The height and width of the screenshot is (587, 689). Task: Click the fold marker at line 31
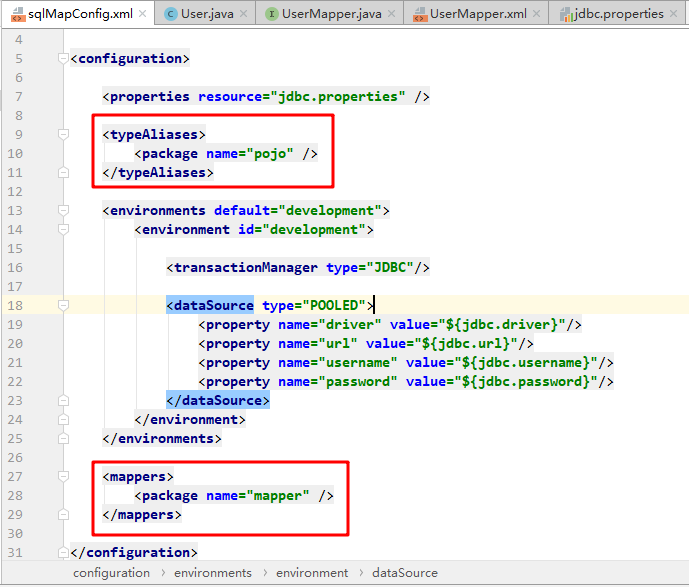pyautogui.click(x=63, y=553)
